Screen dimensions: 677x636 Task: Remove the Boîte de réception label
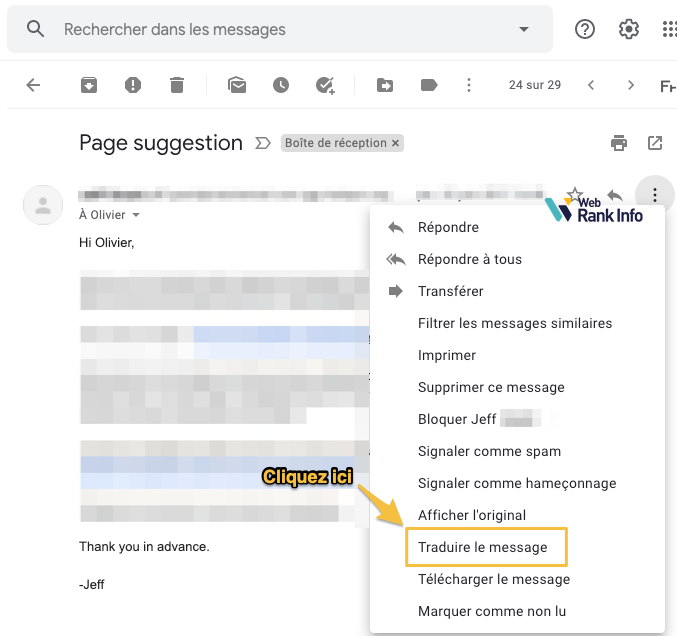396,143
